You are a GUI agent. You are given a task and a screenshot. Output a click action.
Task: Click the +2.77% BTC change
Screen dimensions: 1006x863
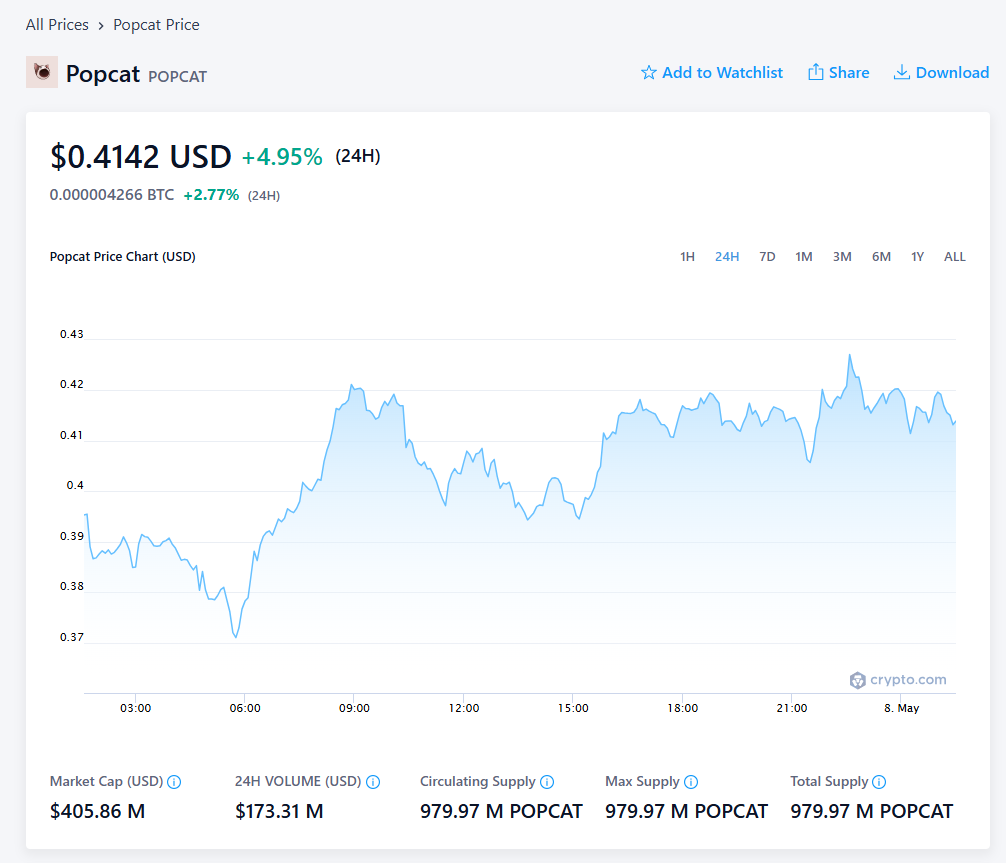[x=211, y=195]
